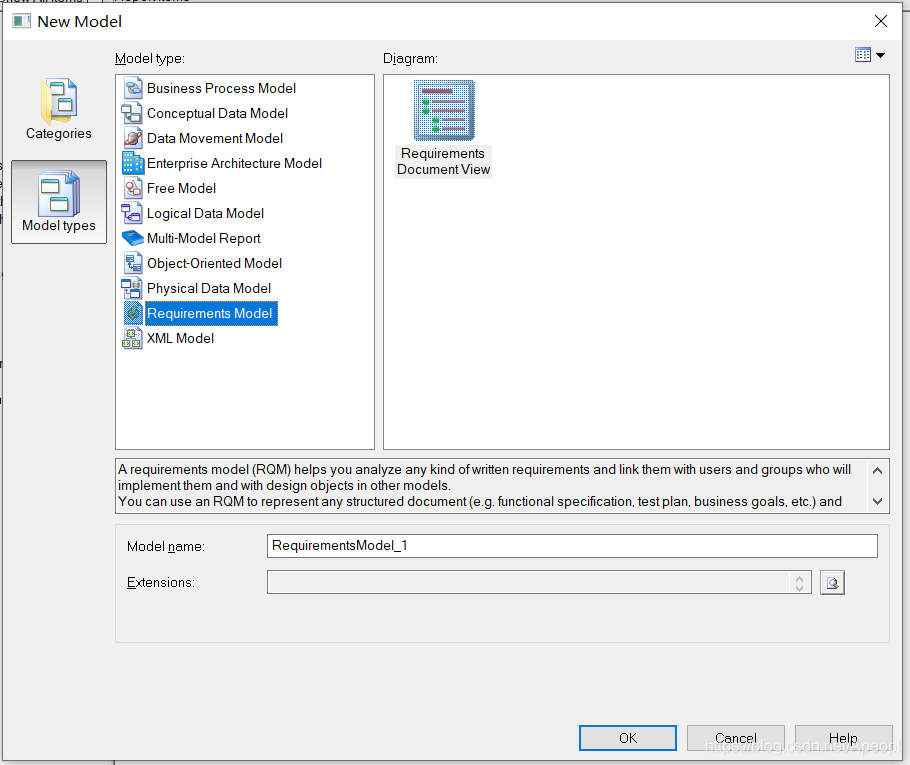Switch to the Categories view
The image size is (910, 765).
(59, 109)
